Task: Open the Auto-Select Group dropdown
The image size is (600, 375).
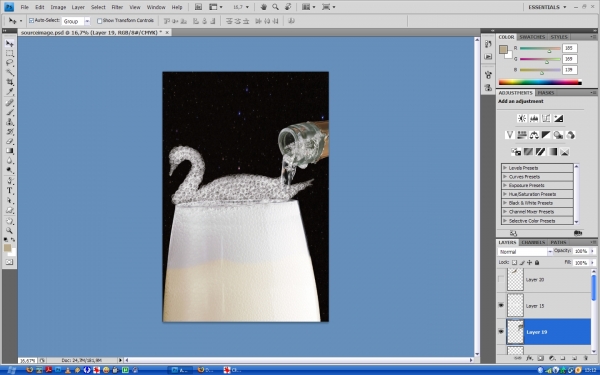Action: [87, 21]
